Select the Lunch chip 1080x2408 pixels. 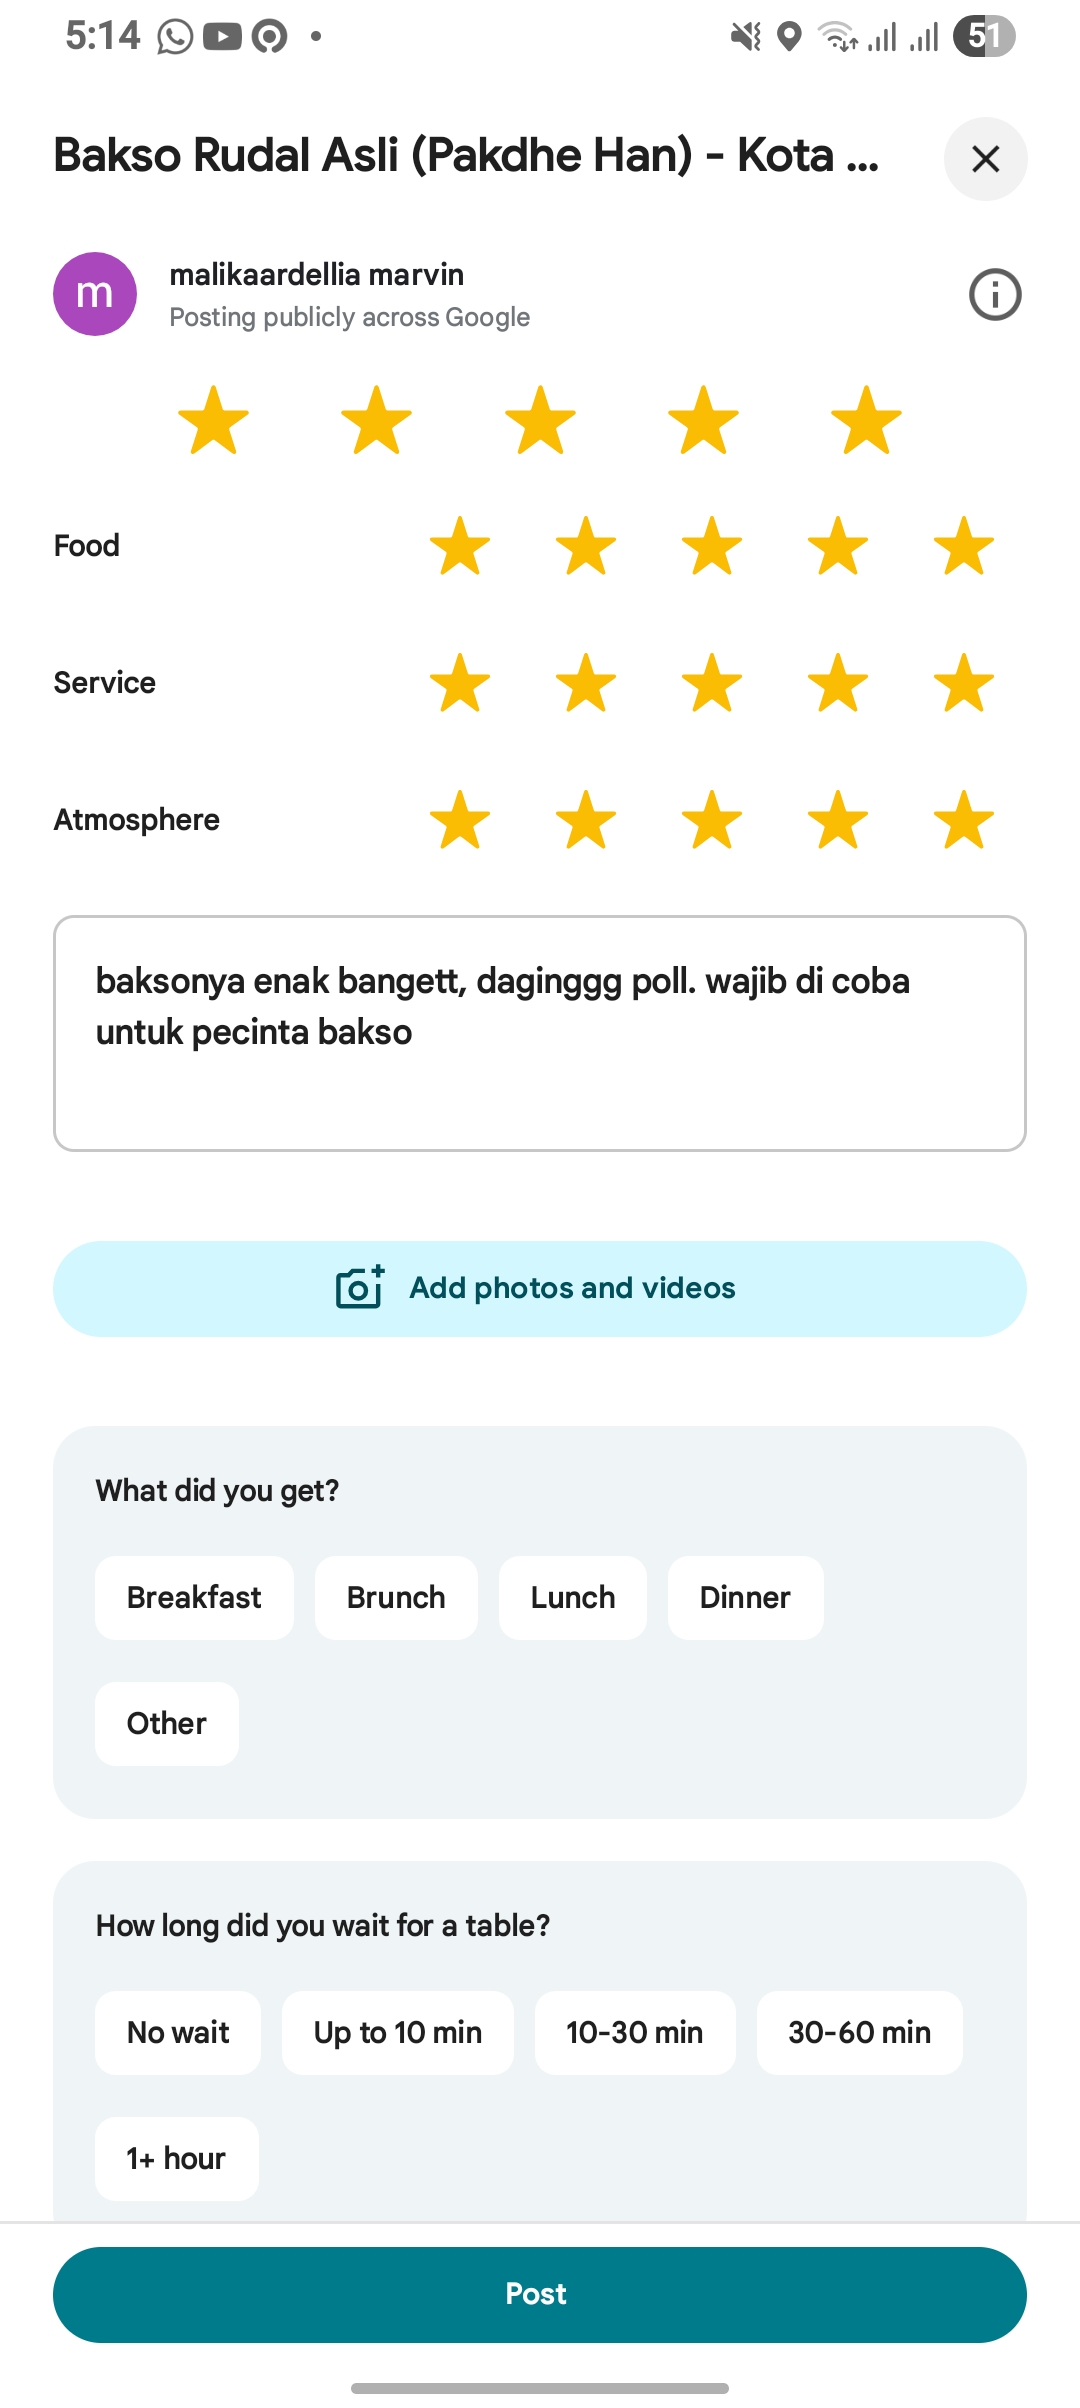click(572, 1597)
